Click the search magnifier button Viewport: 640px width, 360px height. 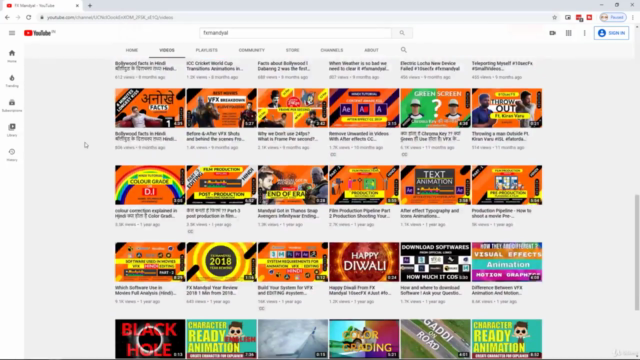coord(402,33)
